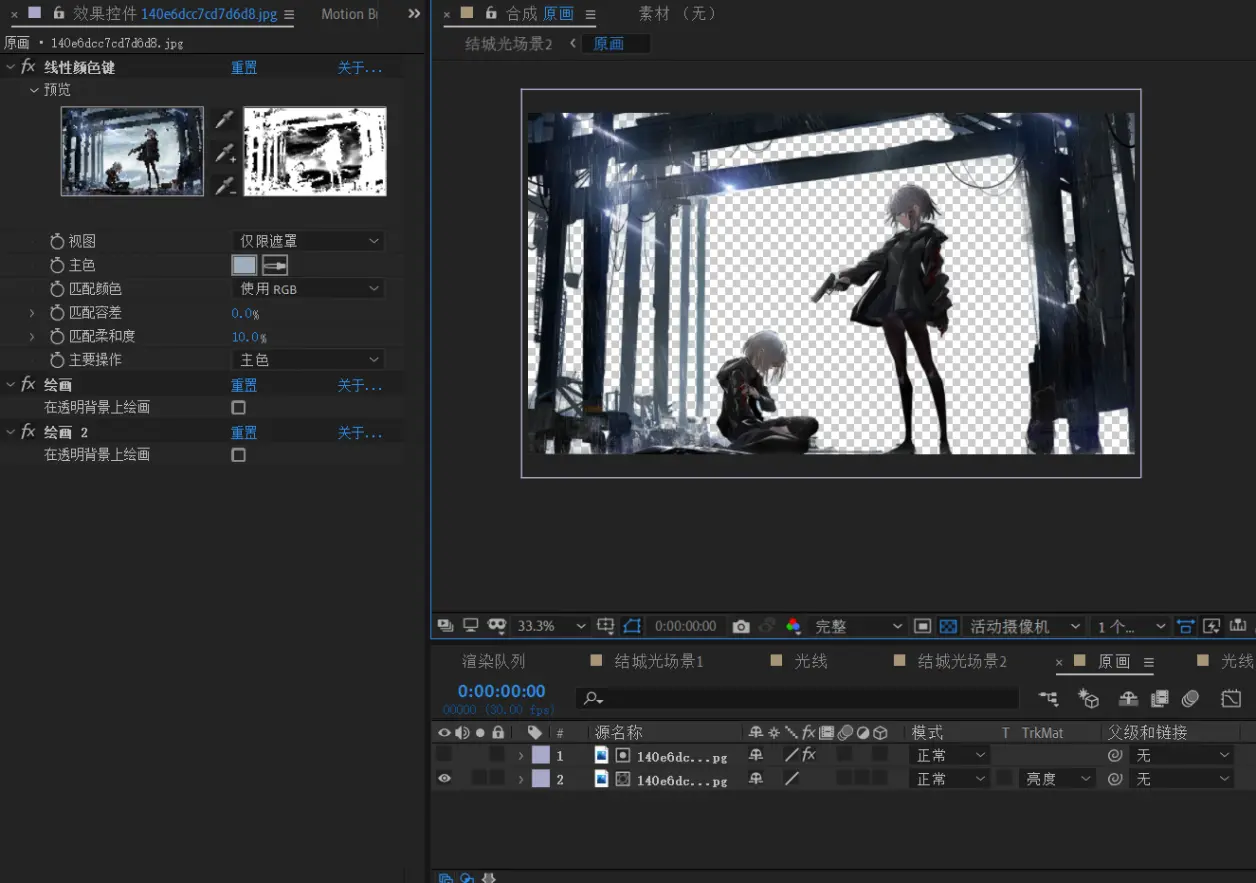The width and height of the screenshot is (1256, 883).
Task: Toggle region of interest button
Action: [923, 626]
